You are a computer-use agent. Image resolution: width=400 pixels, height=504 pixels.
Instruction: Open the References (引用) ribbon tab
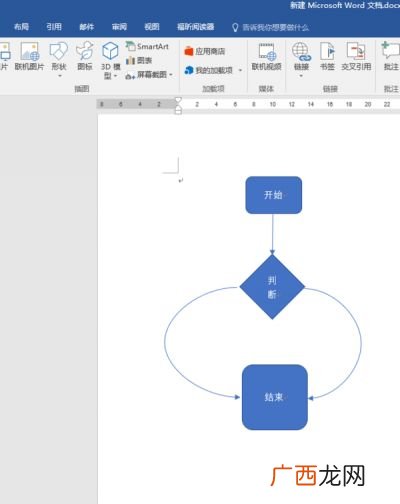click(x=54, y=27)
